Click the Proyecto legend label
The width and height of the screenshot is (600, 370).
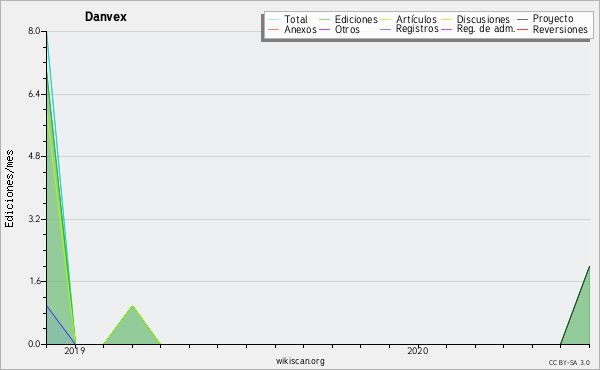click(x=553, y=19)
